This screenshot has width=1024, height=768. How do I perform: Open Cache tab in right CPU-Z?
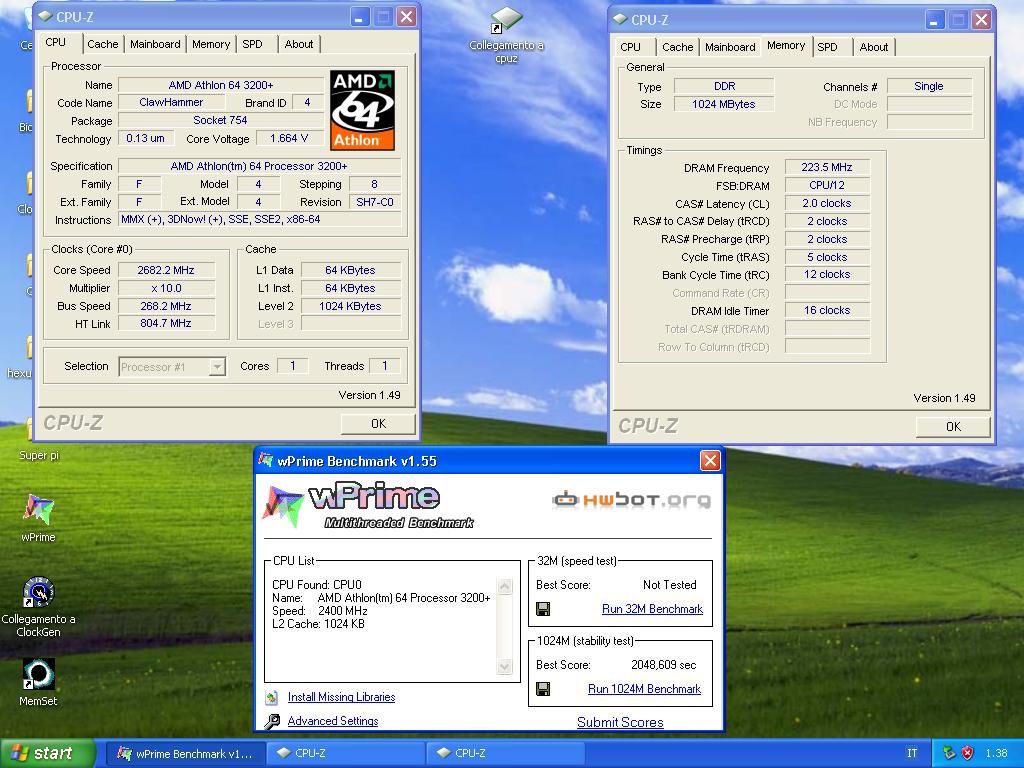click(677, 47)
